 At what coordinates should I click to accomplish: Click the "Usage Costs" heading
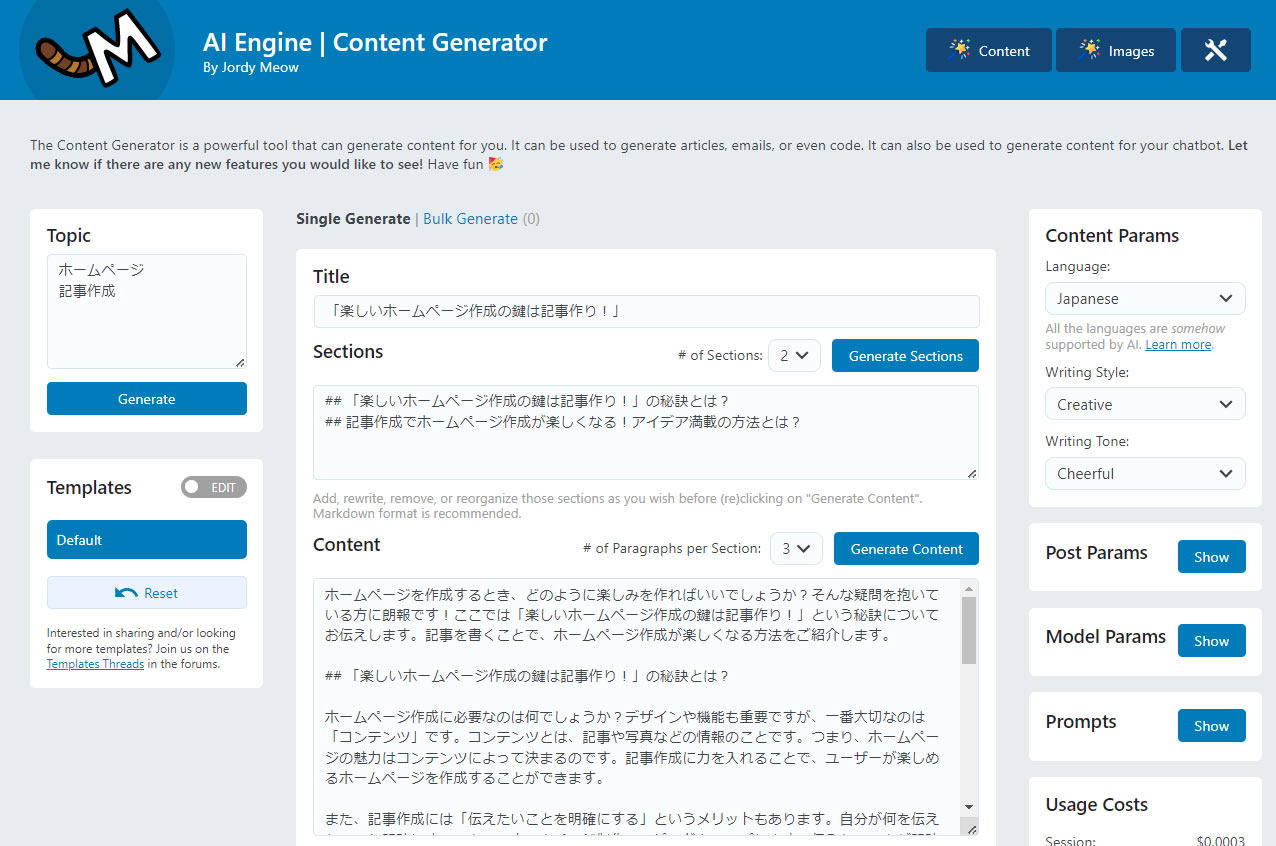(x=1096, y=804)
